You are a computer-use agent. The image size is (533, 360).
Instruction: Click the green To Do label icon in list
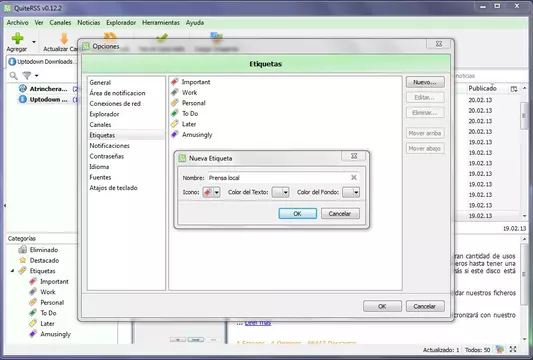coord(175,113)
